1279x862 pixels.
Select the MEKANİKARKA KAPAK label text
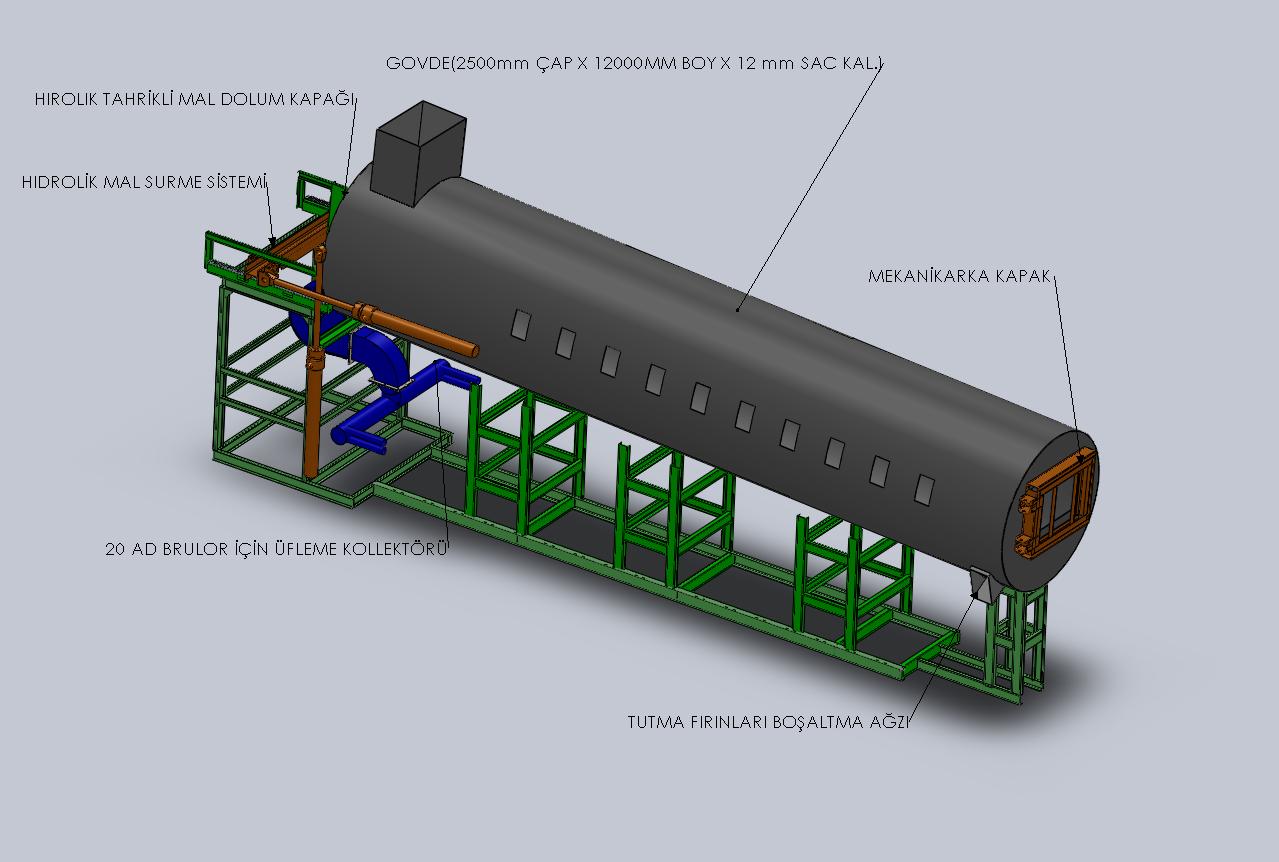tap(960, 277)
